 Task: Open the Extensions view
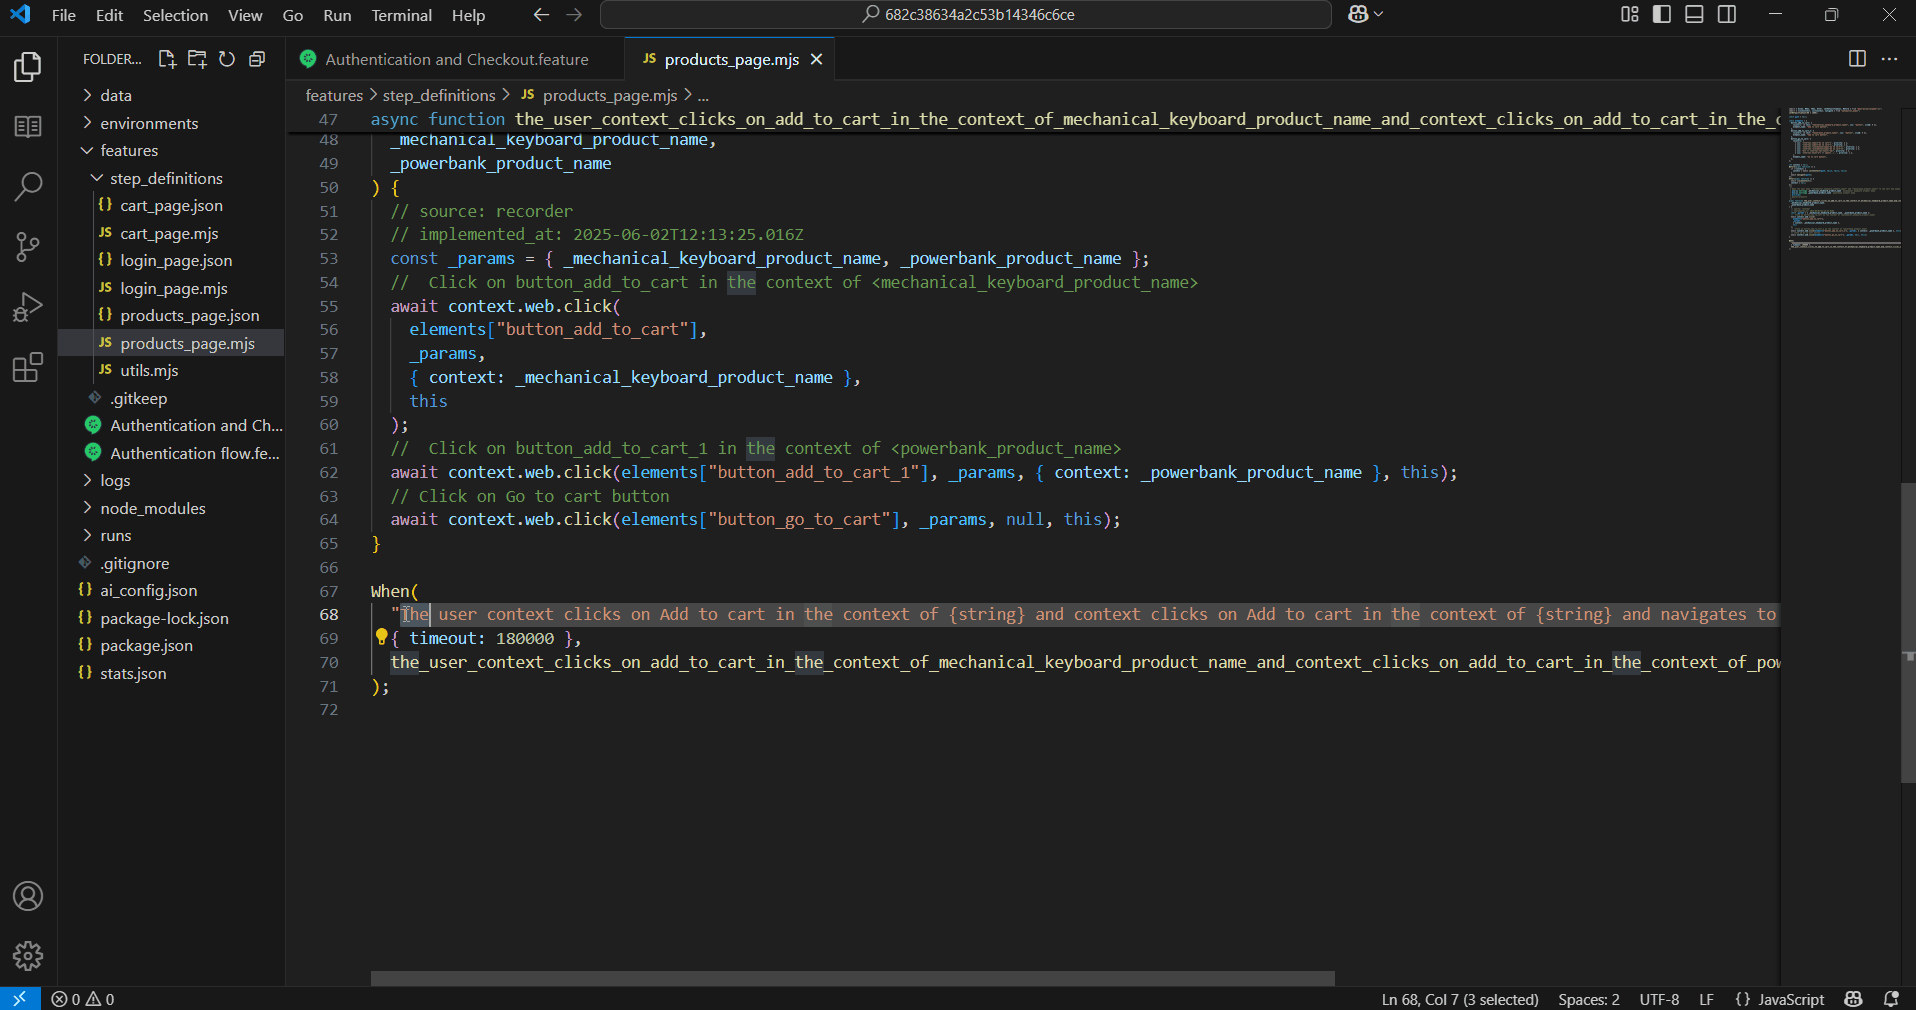point(27,367)
